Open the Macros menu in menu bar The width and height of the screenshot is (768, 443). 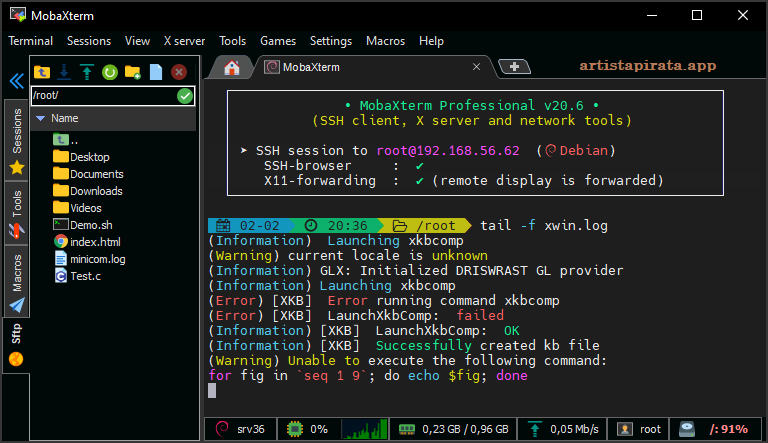point(385,41)
